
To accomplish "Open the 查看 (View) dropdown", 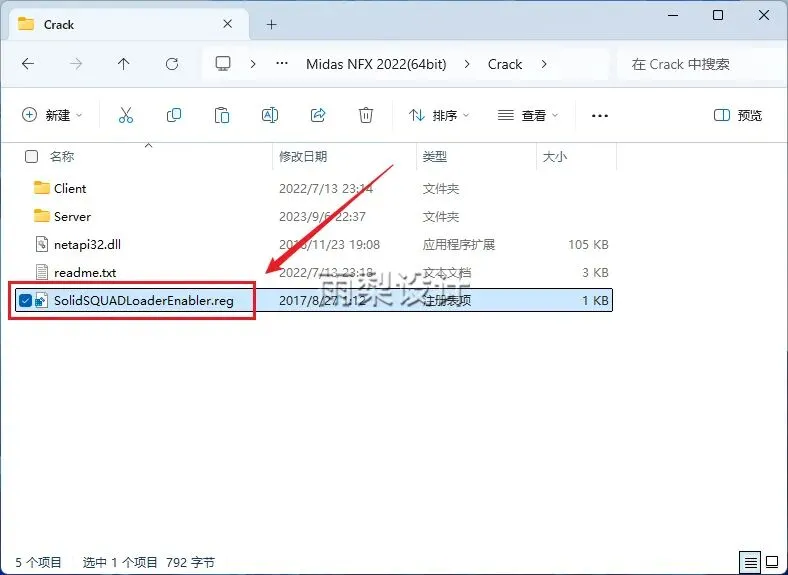I will [x=528, y=115].
